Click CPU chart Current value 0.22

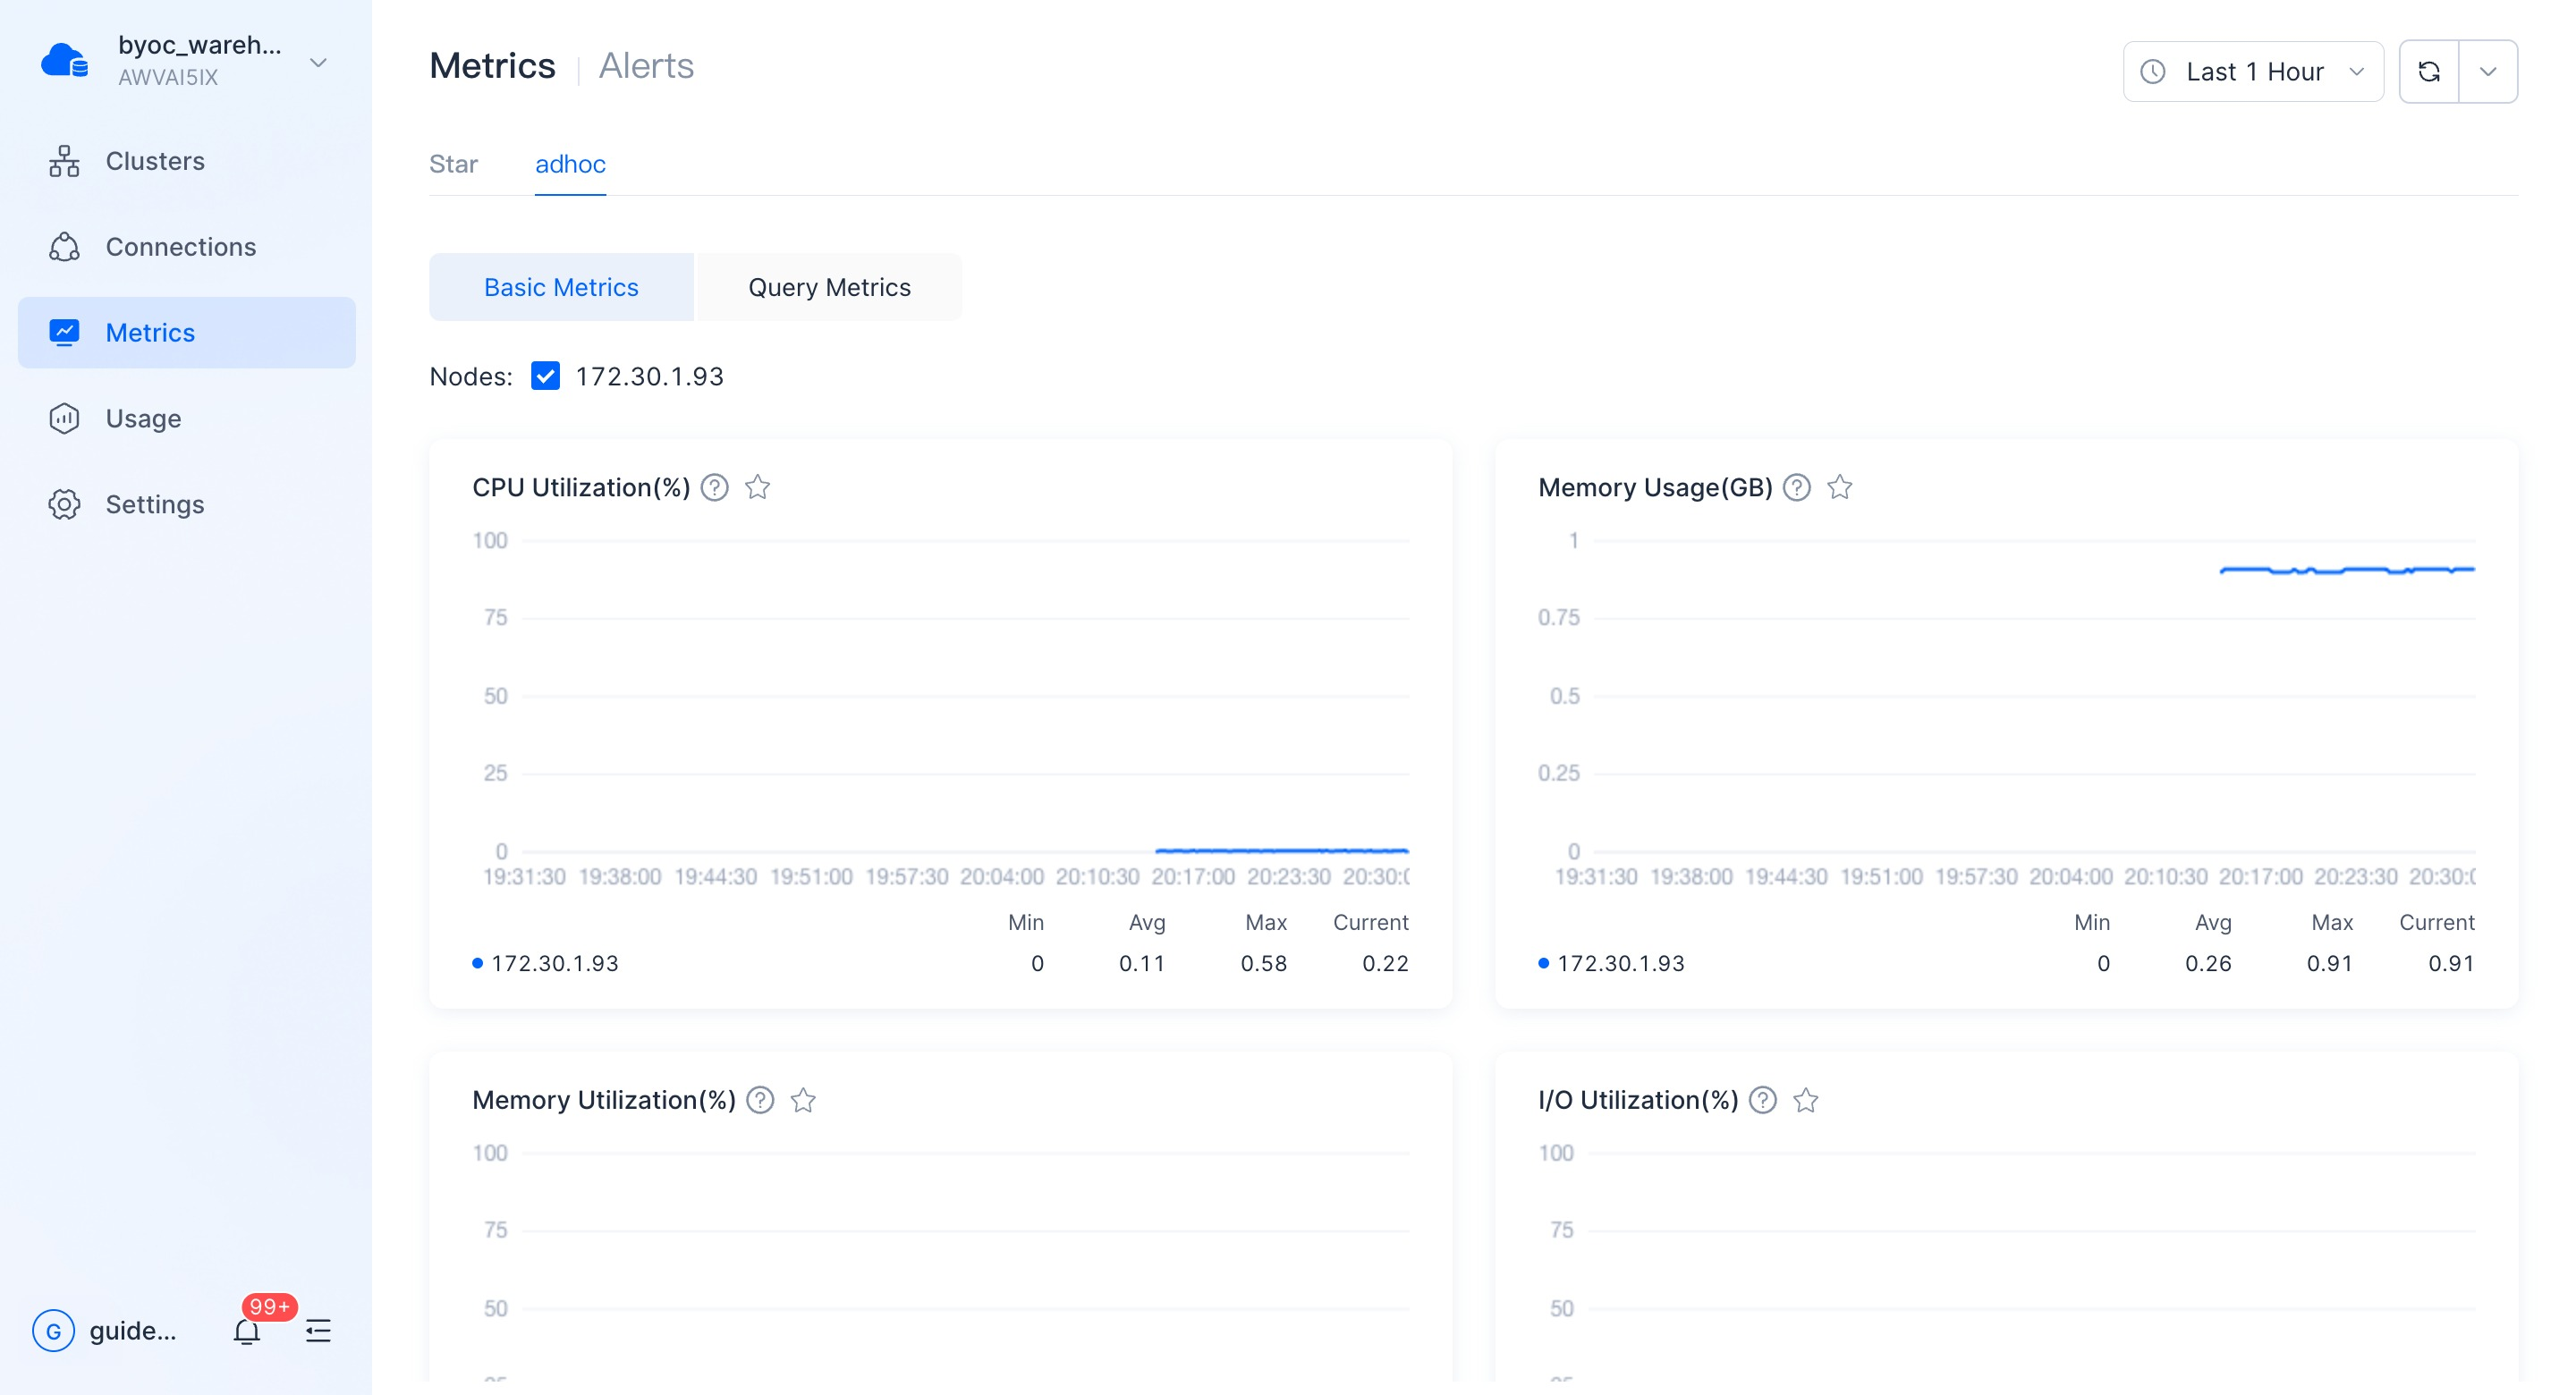click(x=1385, y=964)
